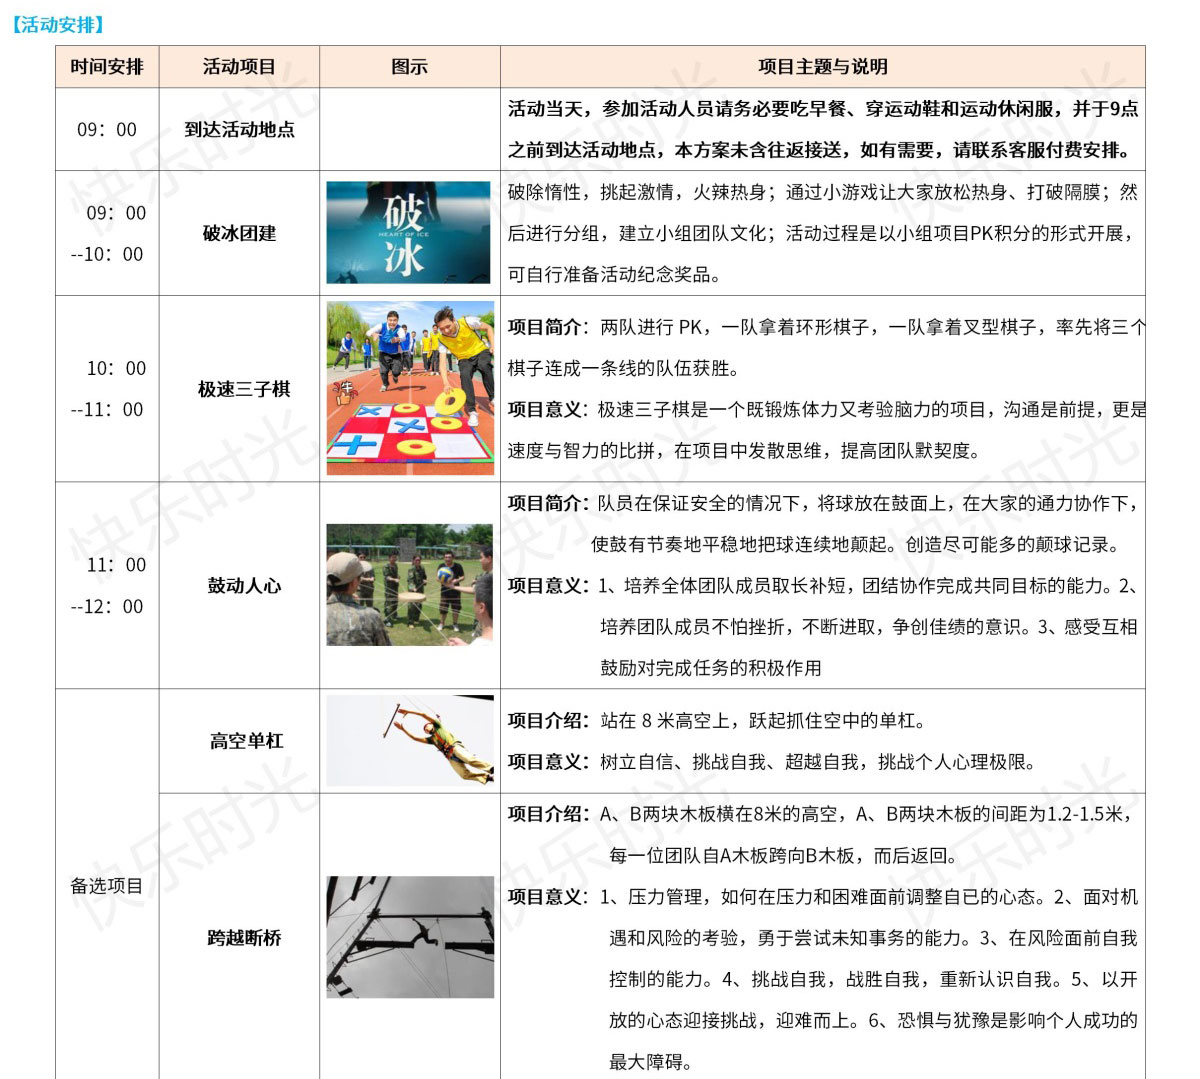Screen dimensions: 1200x1079
Task: Click the text line 之前到达活动地点
Action: pos(820,150)
